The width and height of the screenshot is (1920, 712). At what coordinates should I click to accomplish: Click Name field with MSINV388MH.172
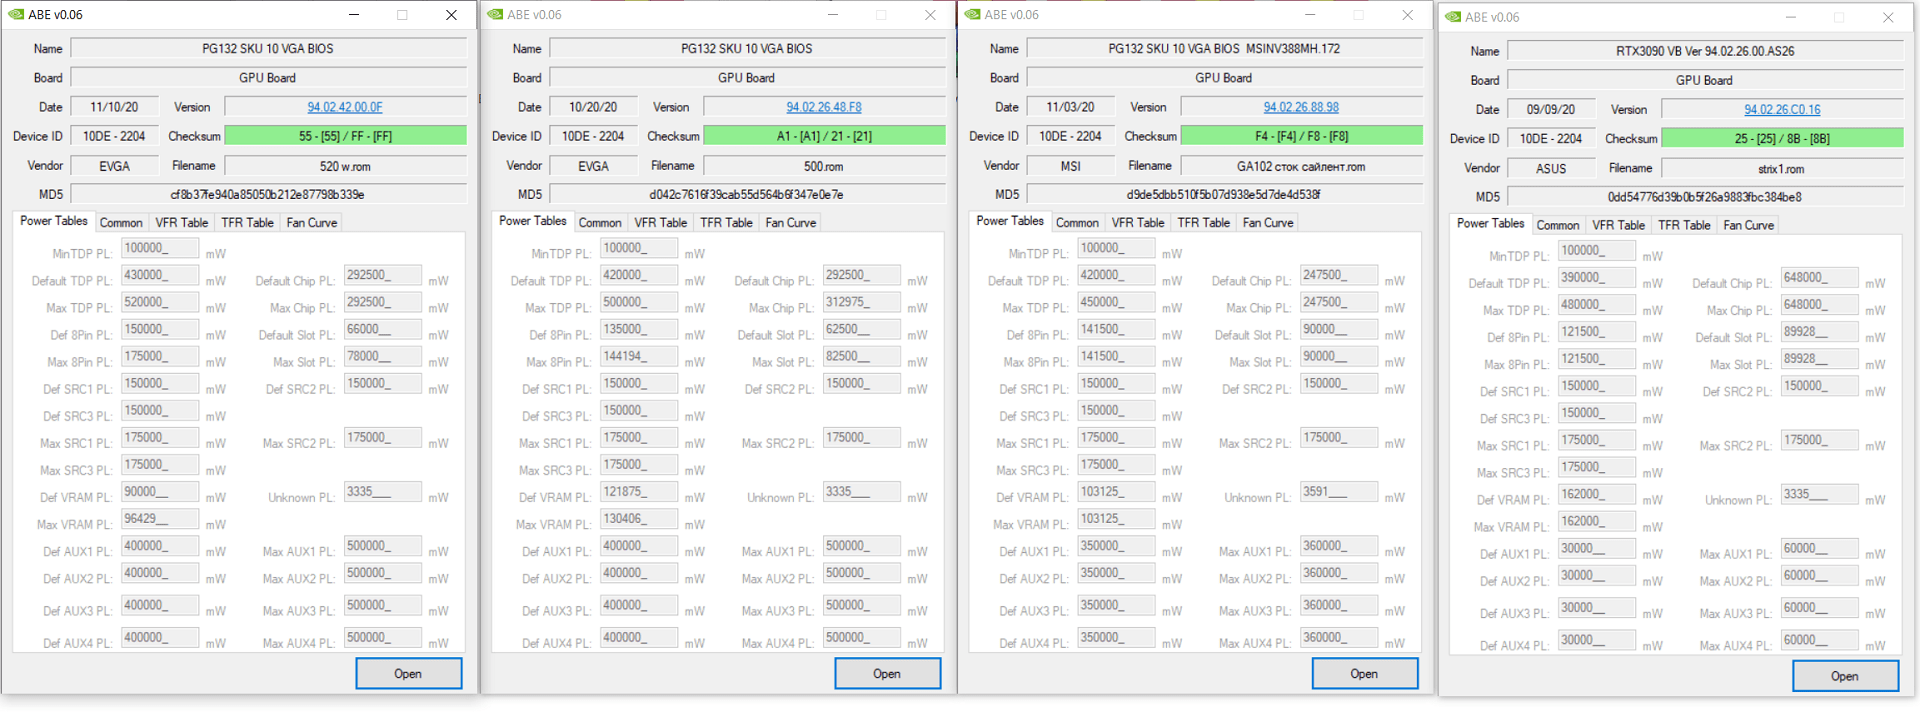[1224, 49]
